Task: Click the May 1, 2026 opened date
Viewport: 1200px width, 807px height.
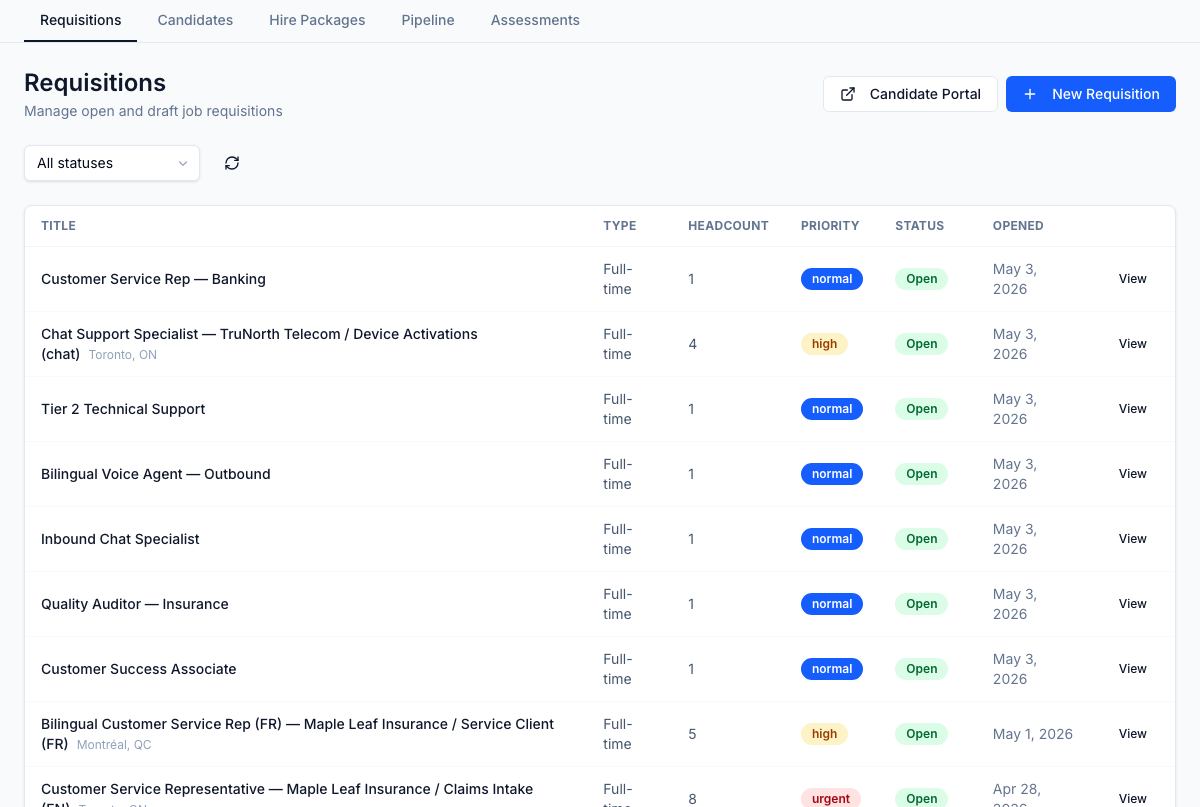Action: coord(1033,734)
